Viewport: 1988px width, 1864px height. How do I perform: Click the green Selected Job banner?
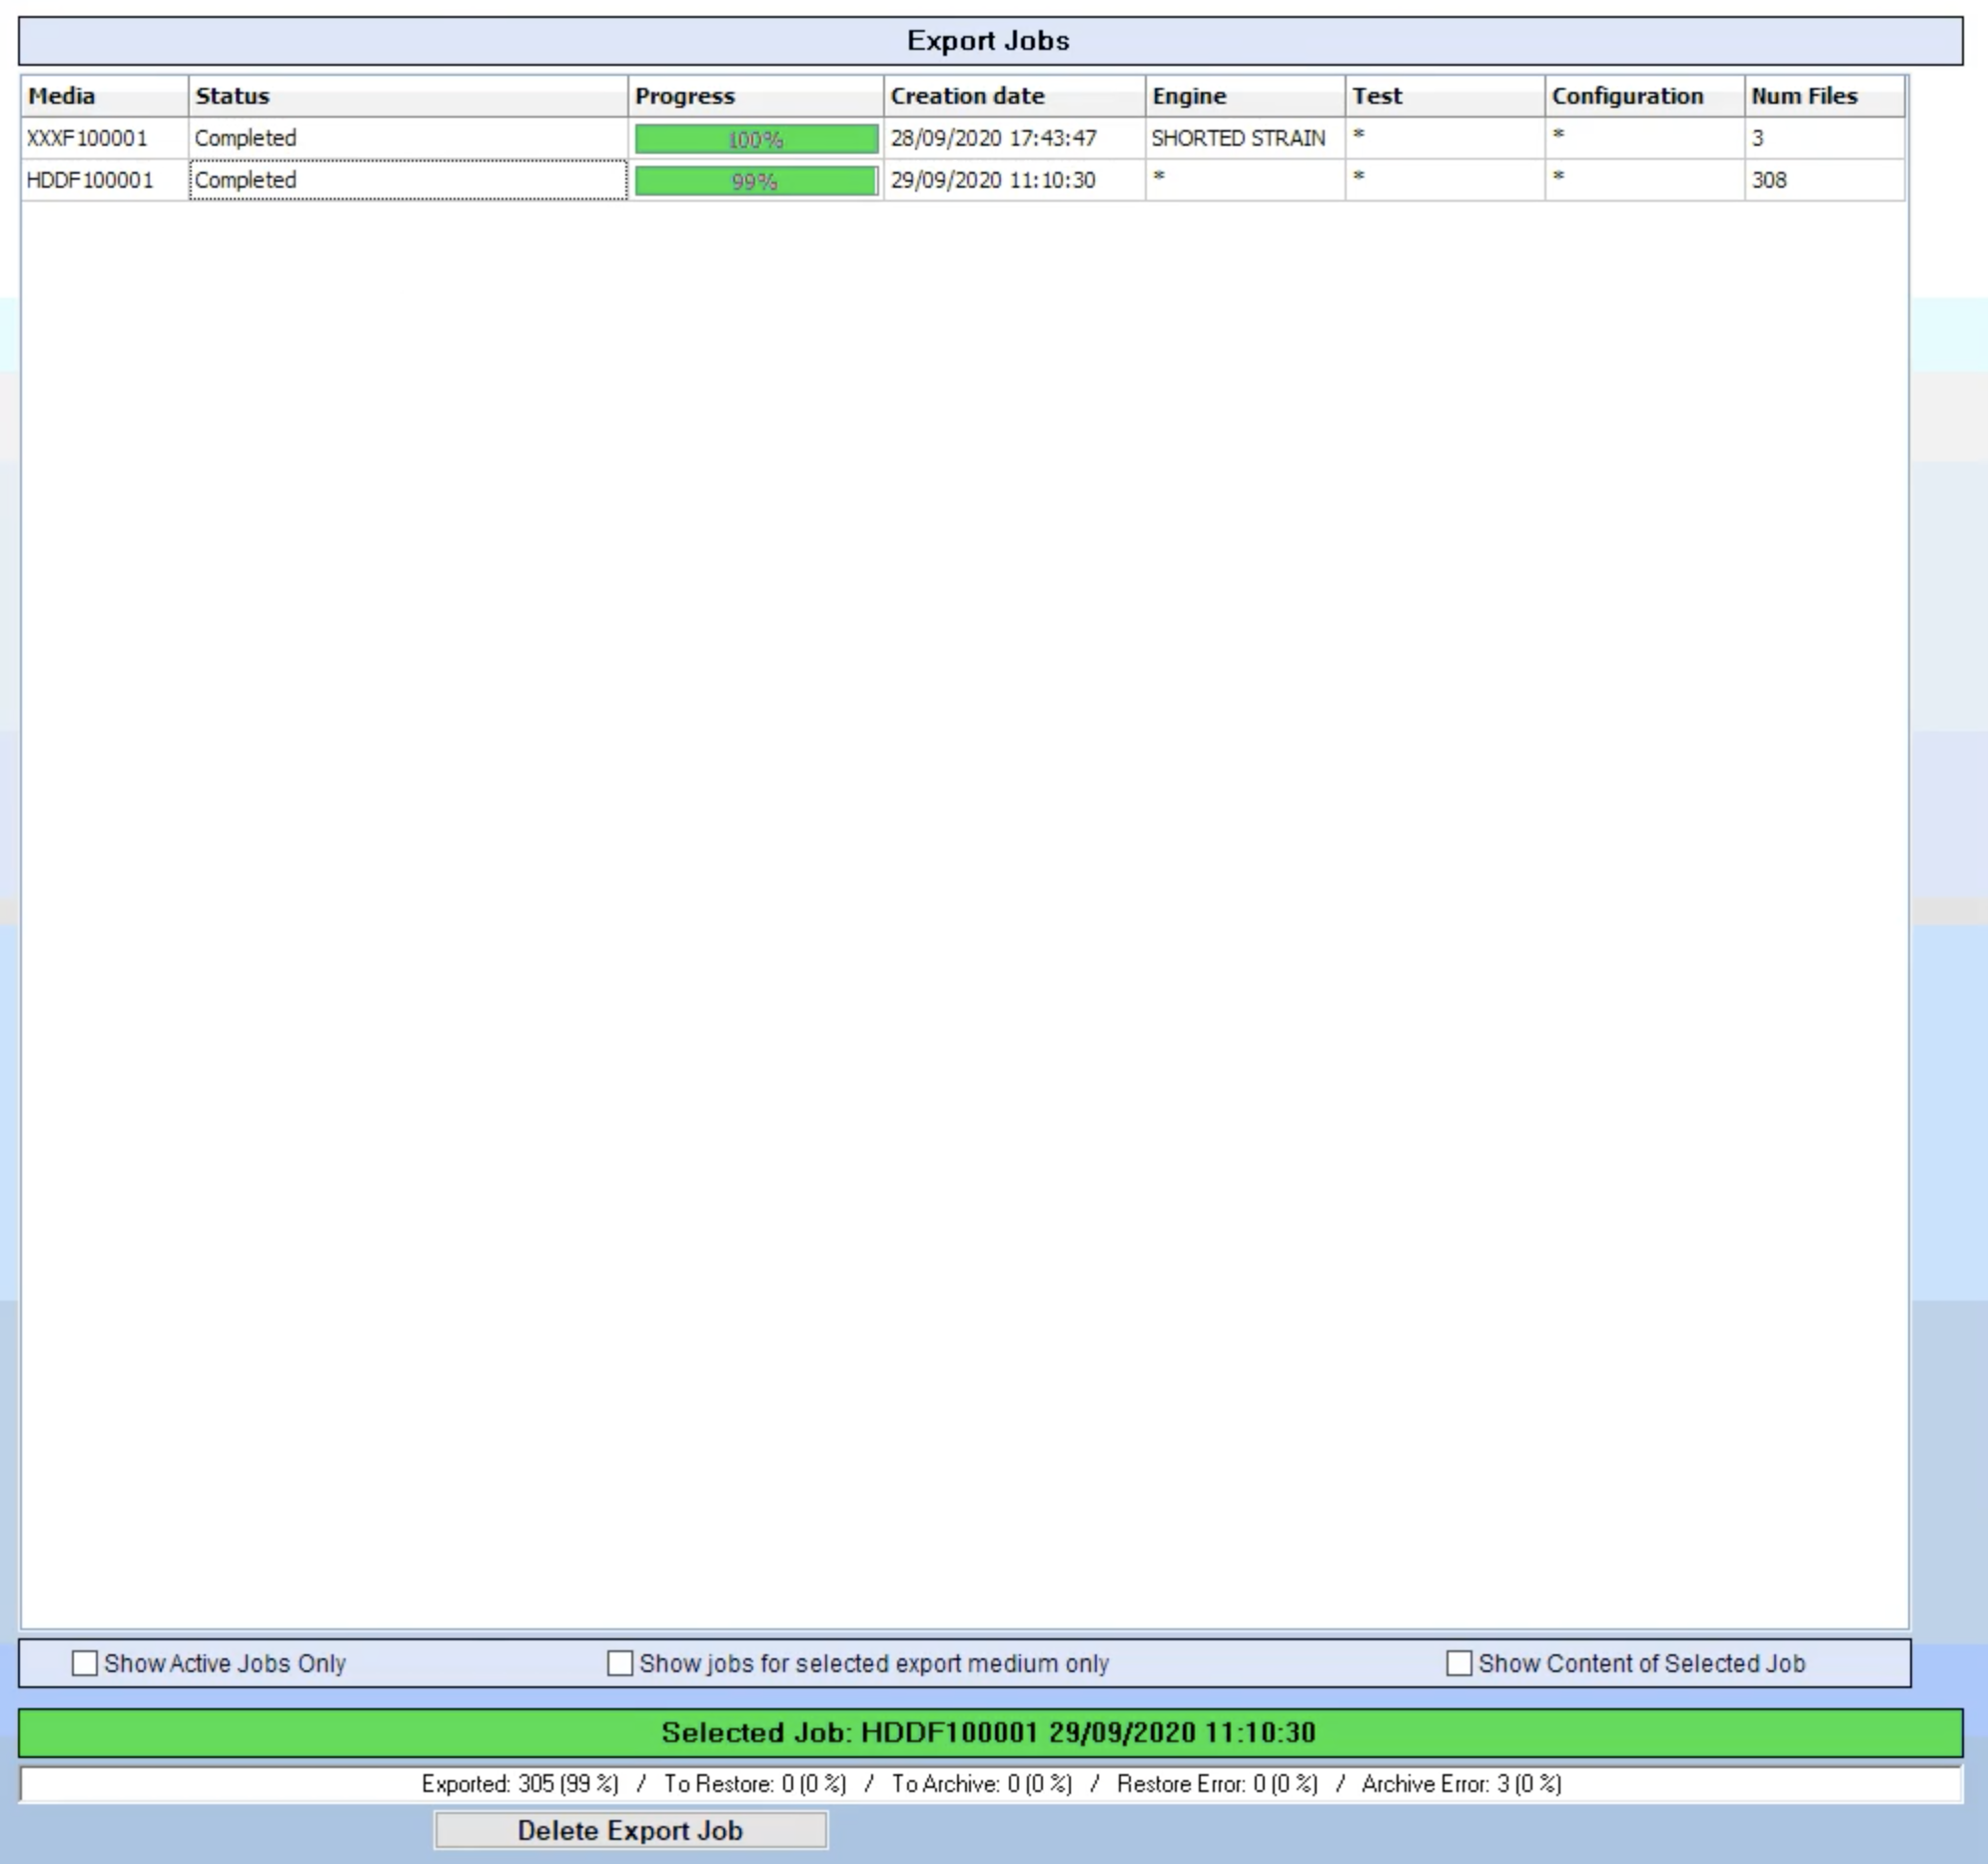click(988, 1732)
